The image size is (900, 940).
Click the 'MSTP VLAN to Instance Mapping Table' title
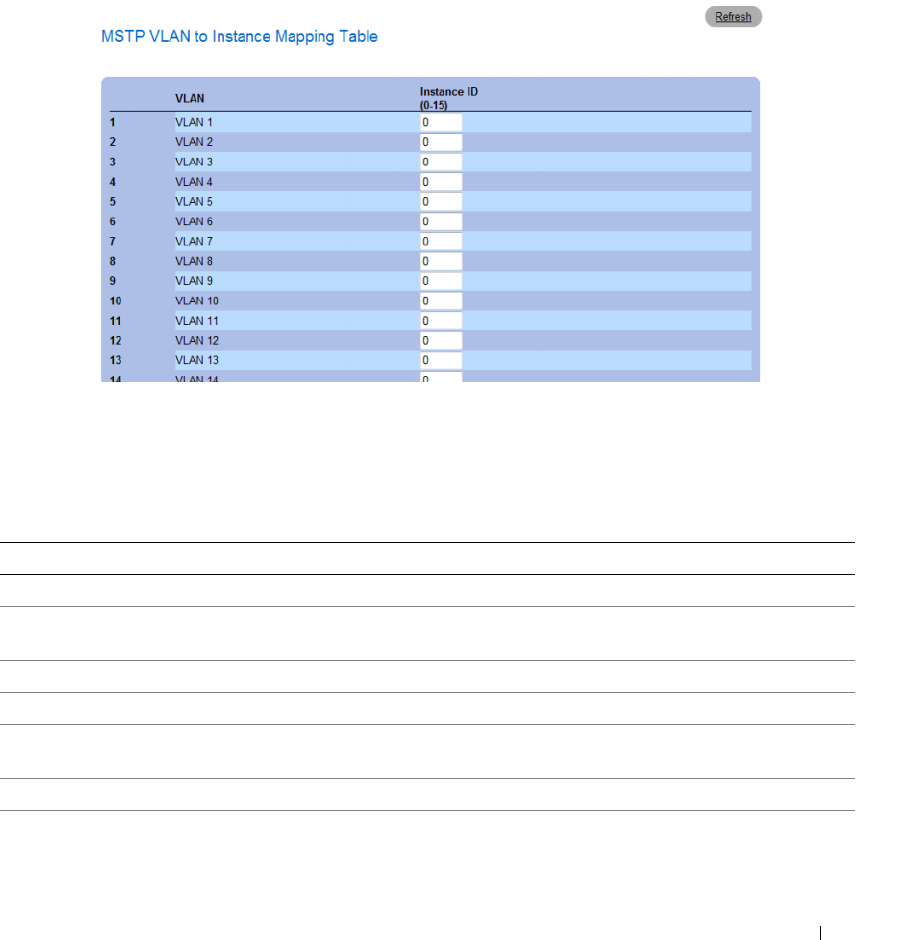tap(239, 37)
